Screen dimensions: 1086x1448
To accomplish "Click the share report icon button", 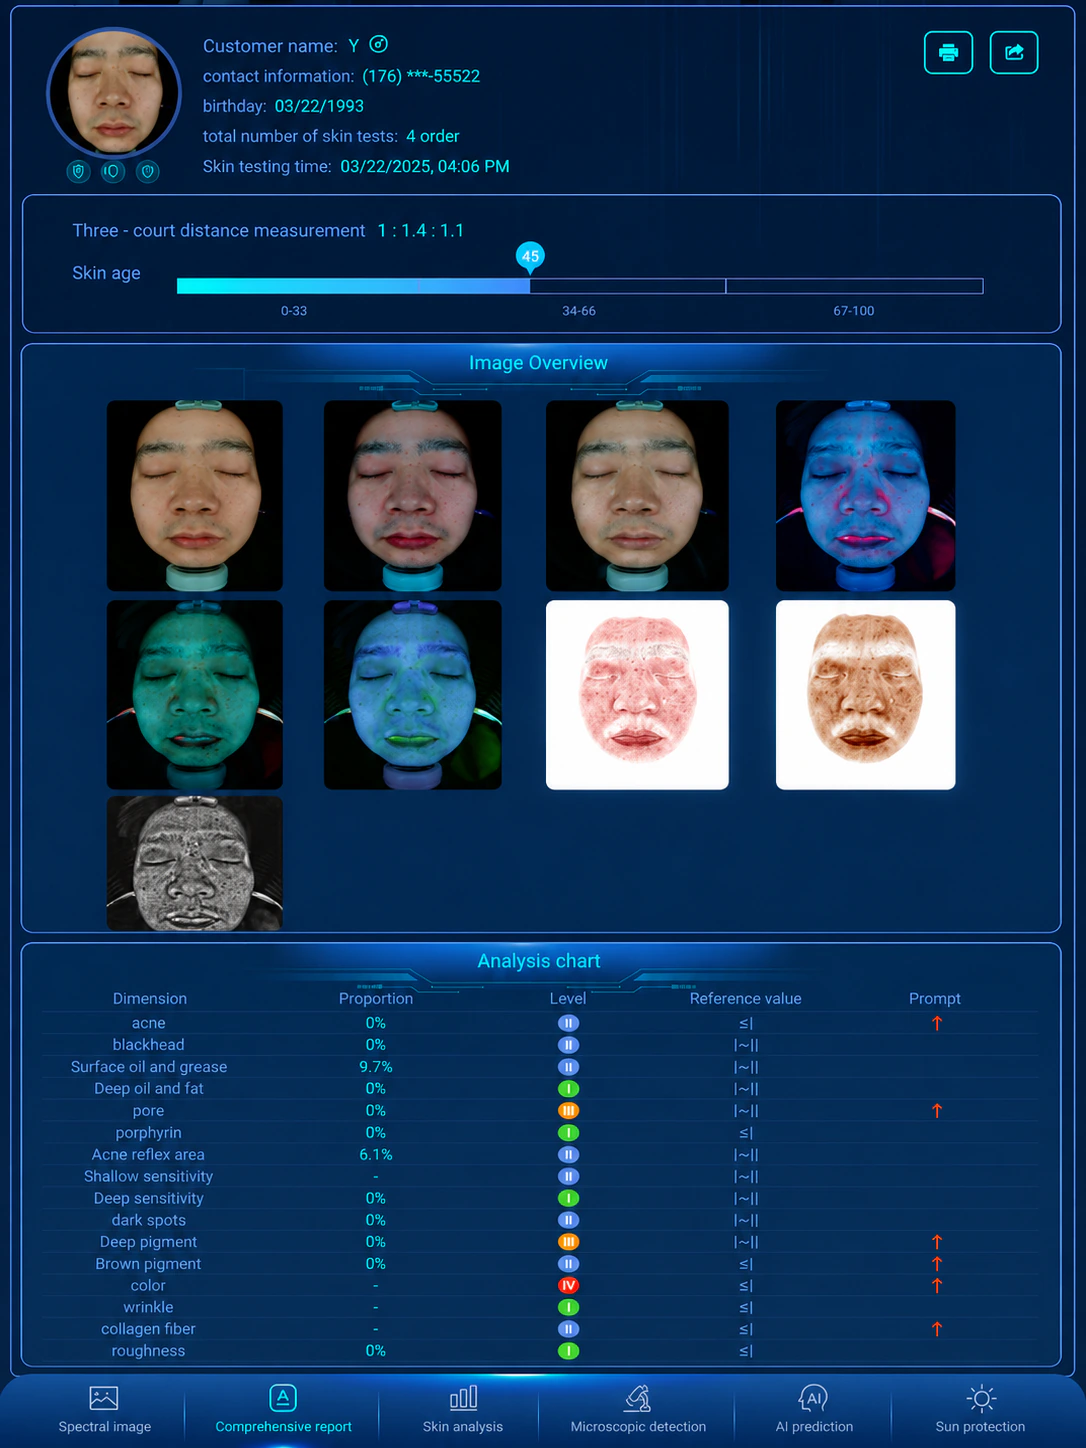I will (x=1014, y=52).
